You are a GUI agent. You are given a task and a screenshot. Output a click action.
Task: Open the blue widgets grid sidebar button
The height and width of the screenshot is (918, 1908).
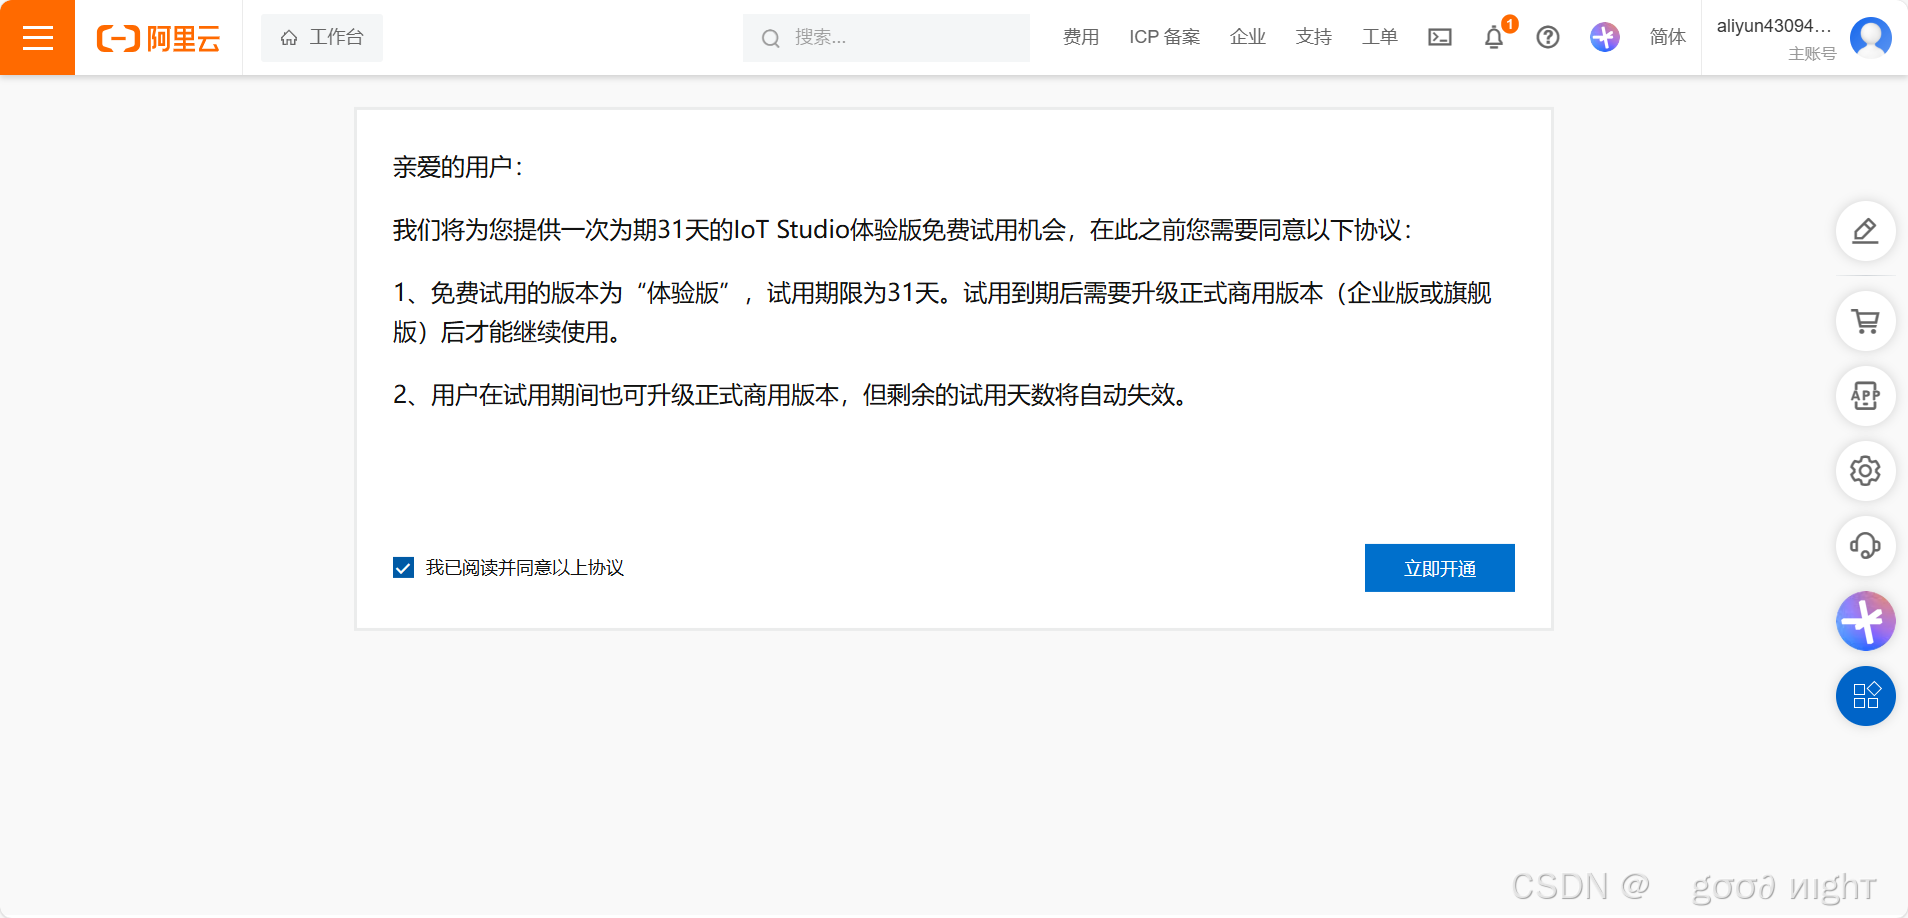[1866, 696]
